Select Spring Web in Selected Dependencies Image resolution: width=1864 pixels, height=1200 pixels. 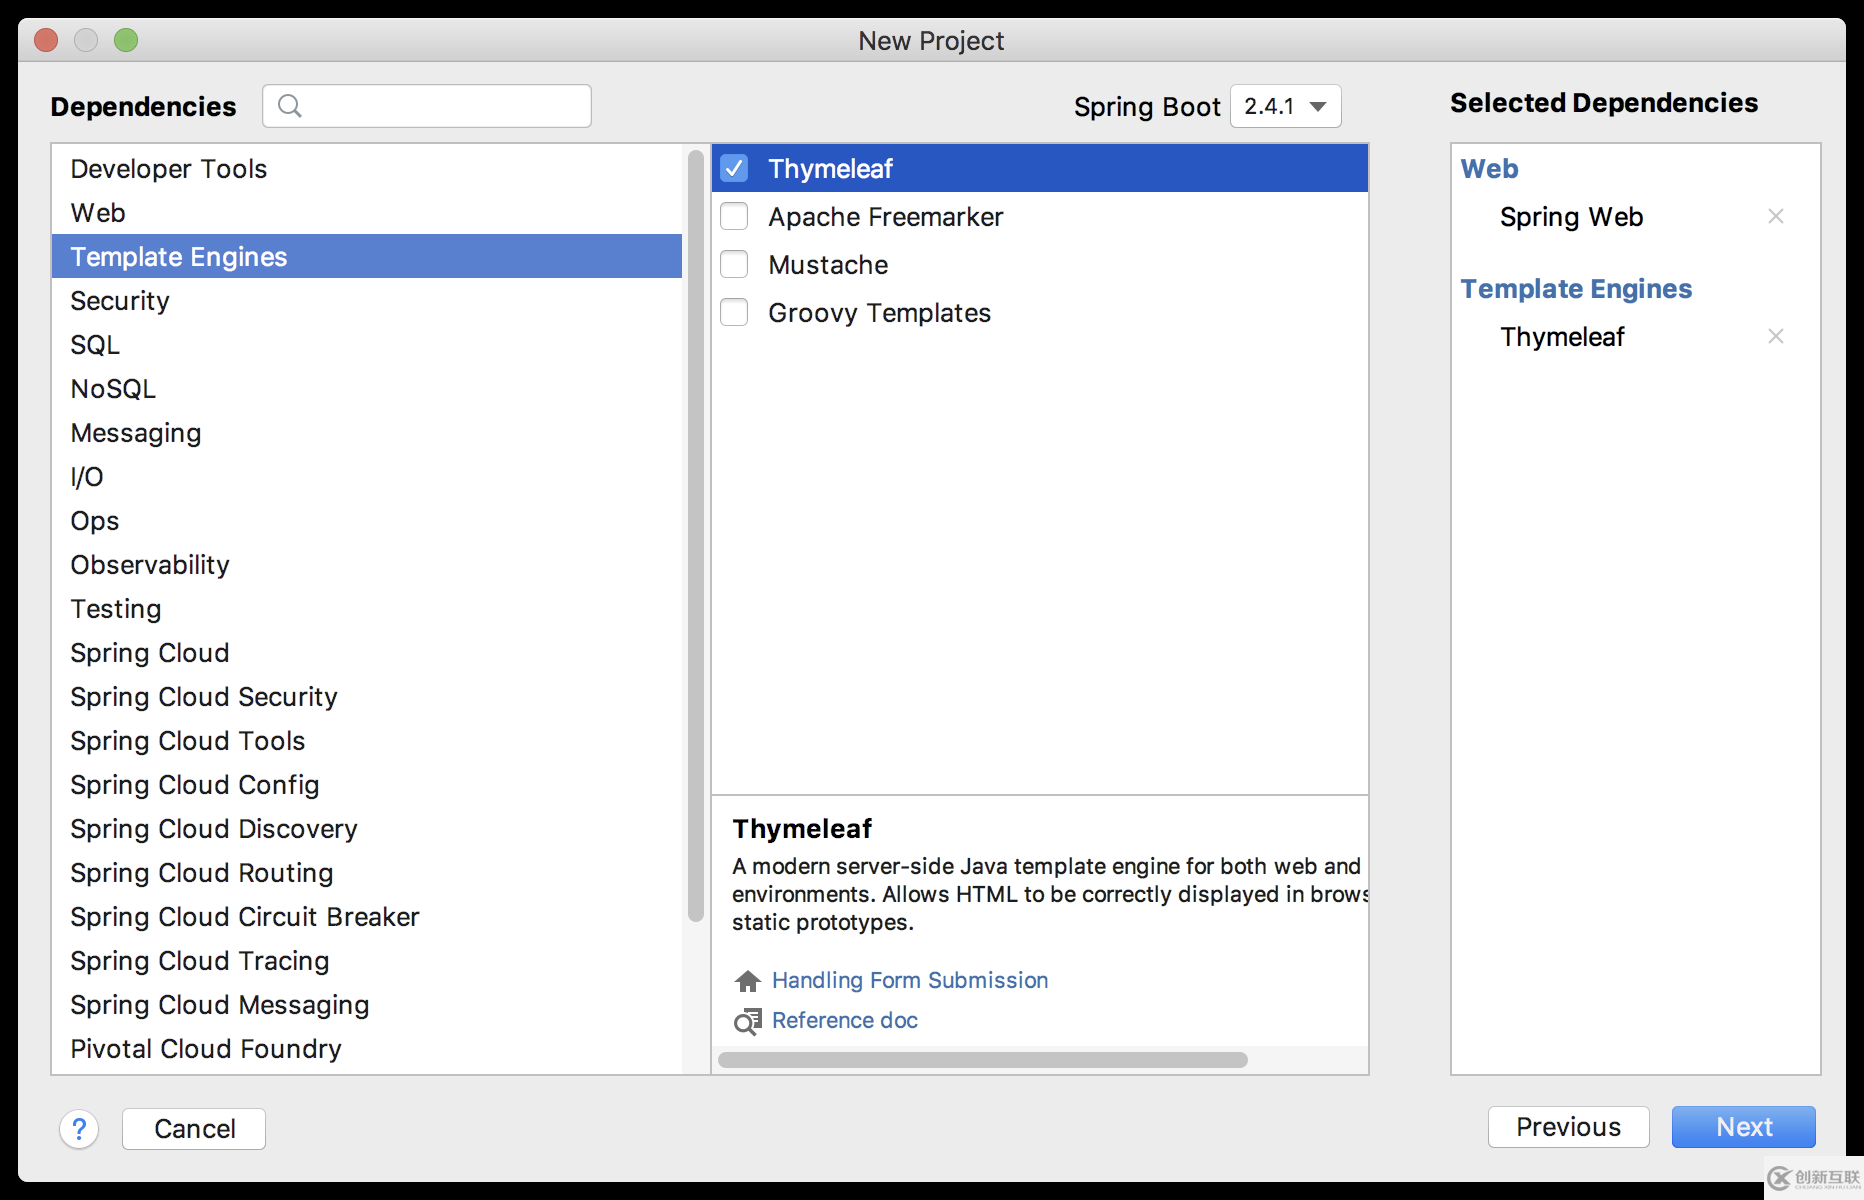coord(1571,217)
